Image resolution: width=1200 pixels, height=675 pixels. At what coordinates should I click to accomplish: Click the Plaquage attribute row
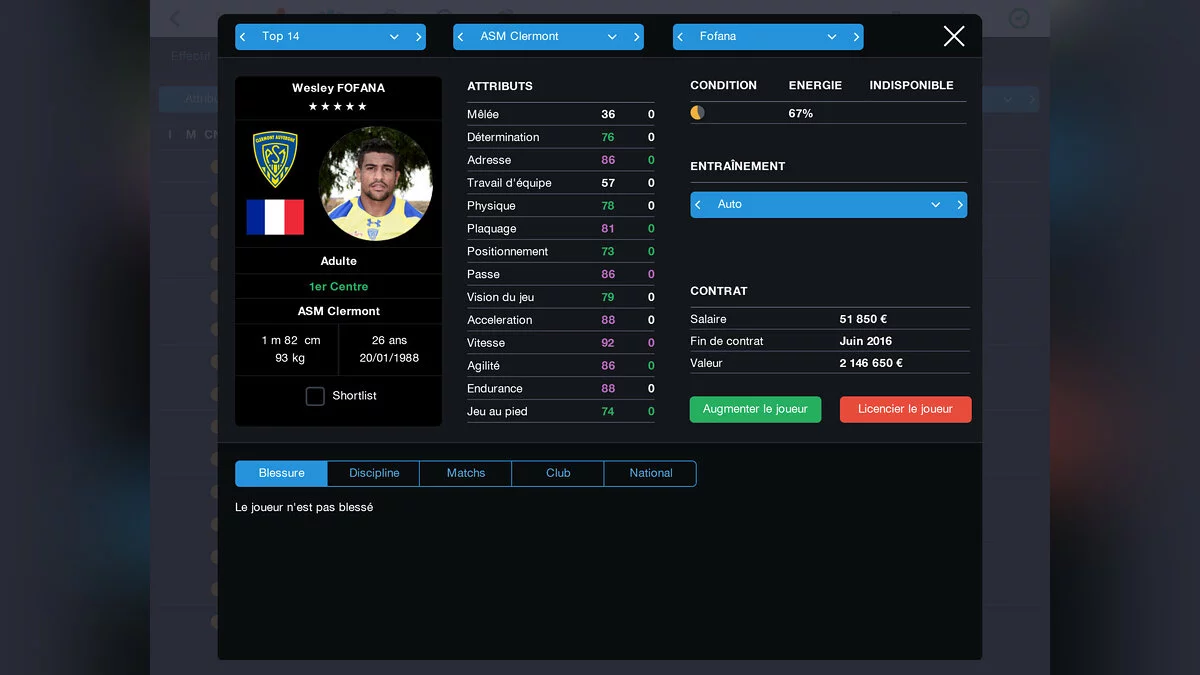[x=561, y=229]
